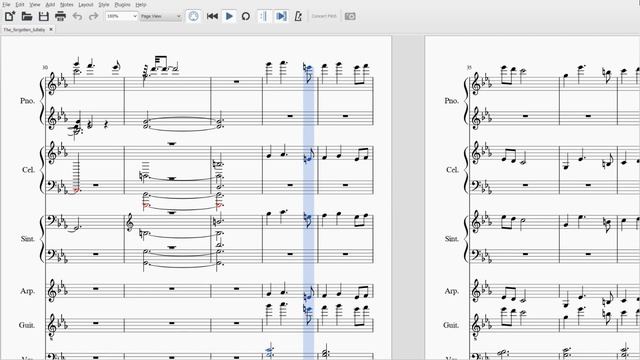Click the treble clef change in Sint. staff

coord(130,223)
